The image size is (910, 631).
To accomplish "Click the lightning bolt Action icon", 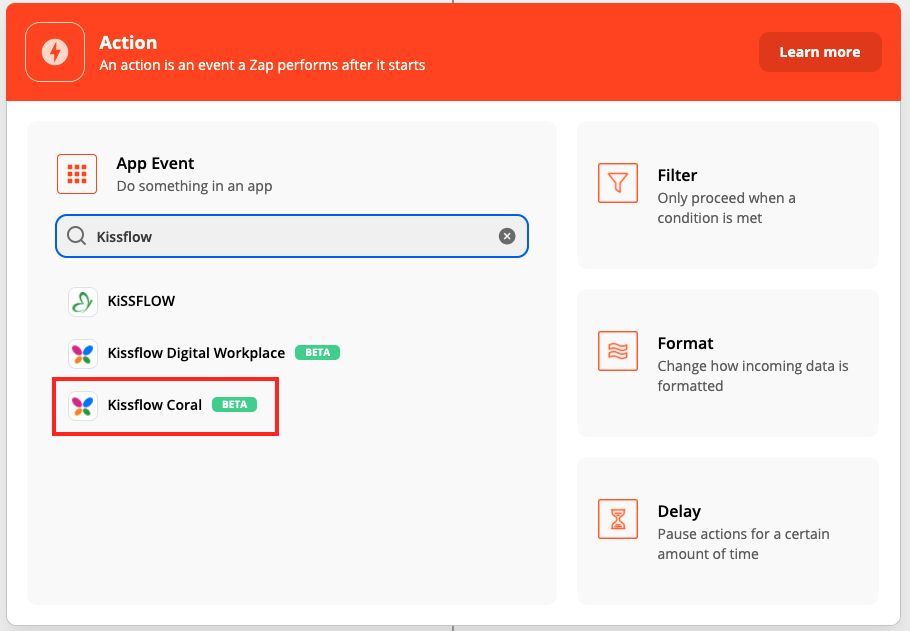I will pos(55,52).
